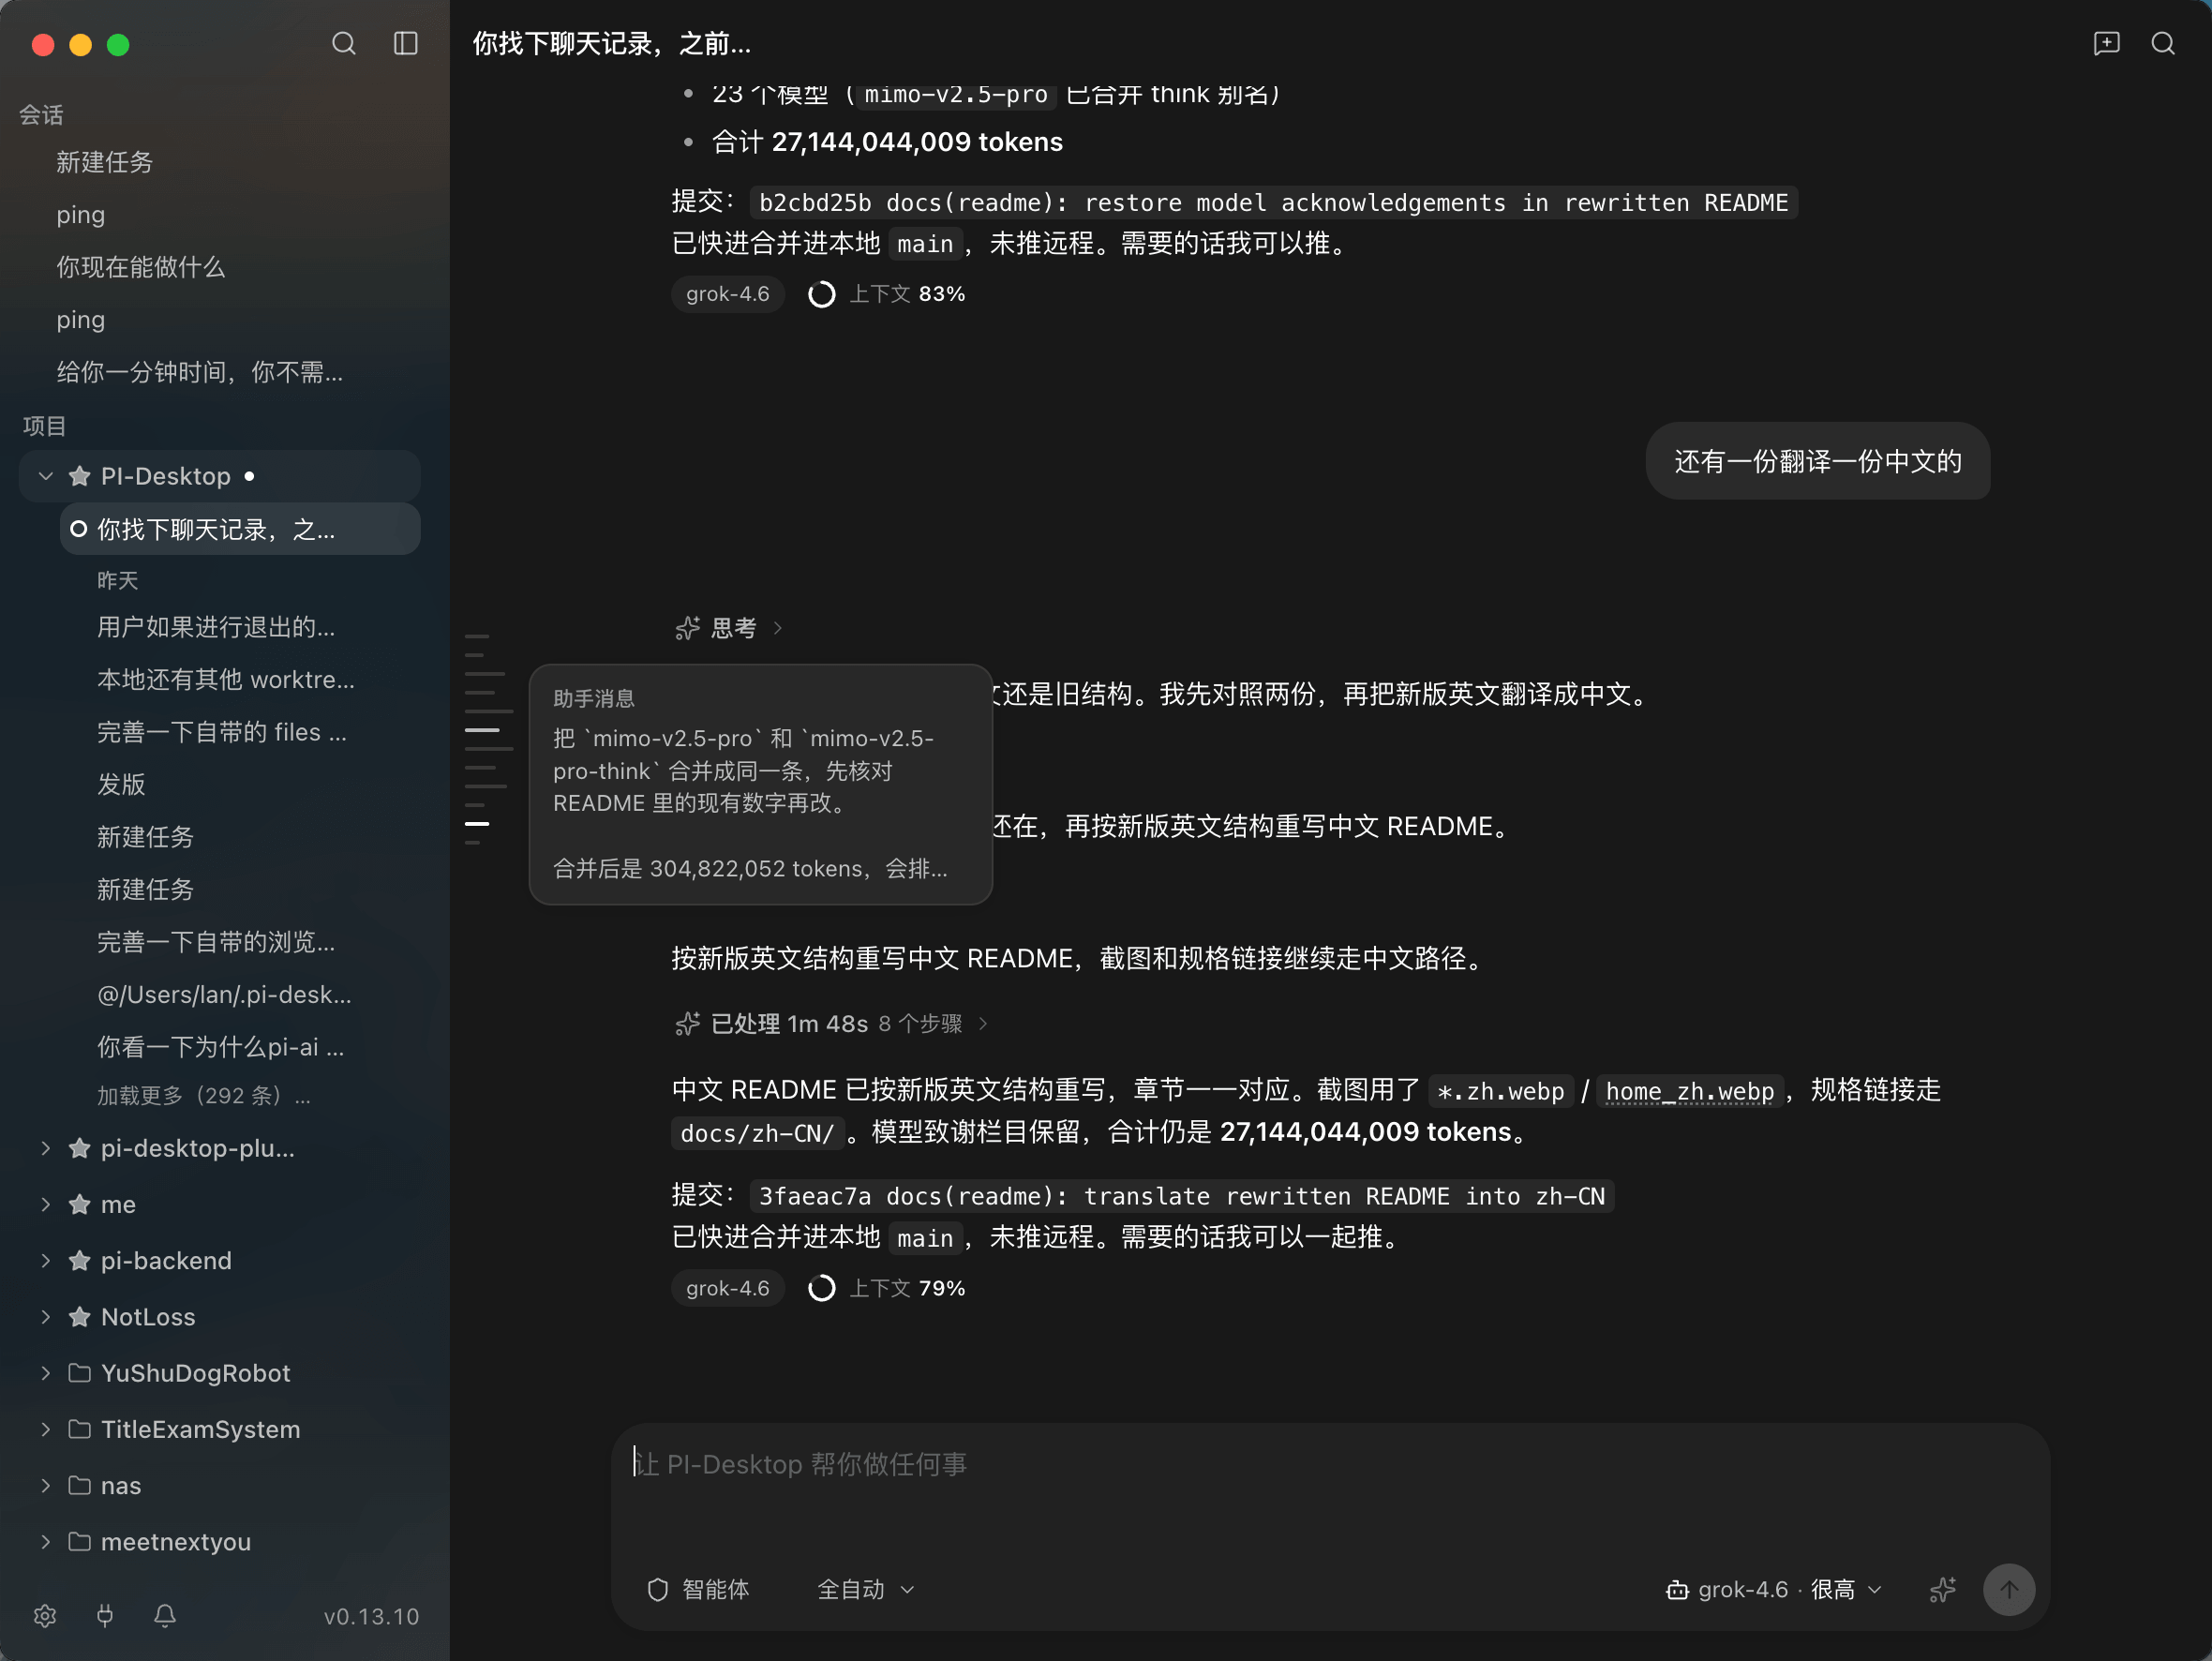This screenshot has width=2212, height=1661.
Task: Open grok-4.6 很高 model selector
Action: pos(1774,1589)
